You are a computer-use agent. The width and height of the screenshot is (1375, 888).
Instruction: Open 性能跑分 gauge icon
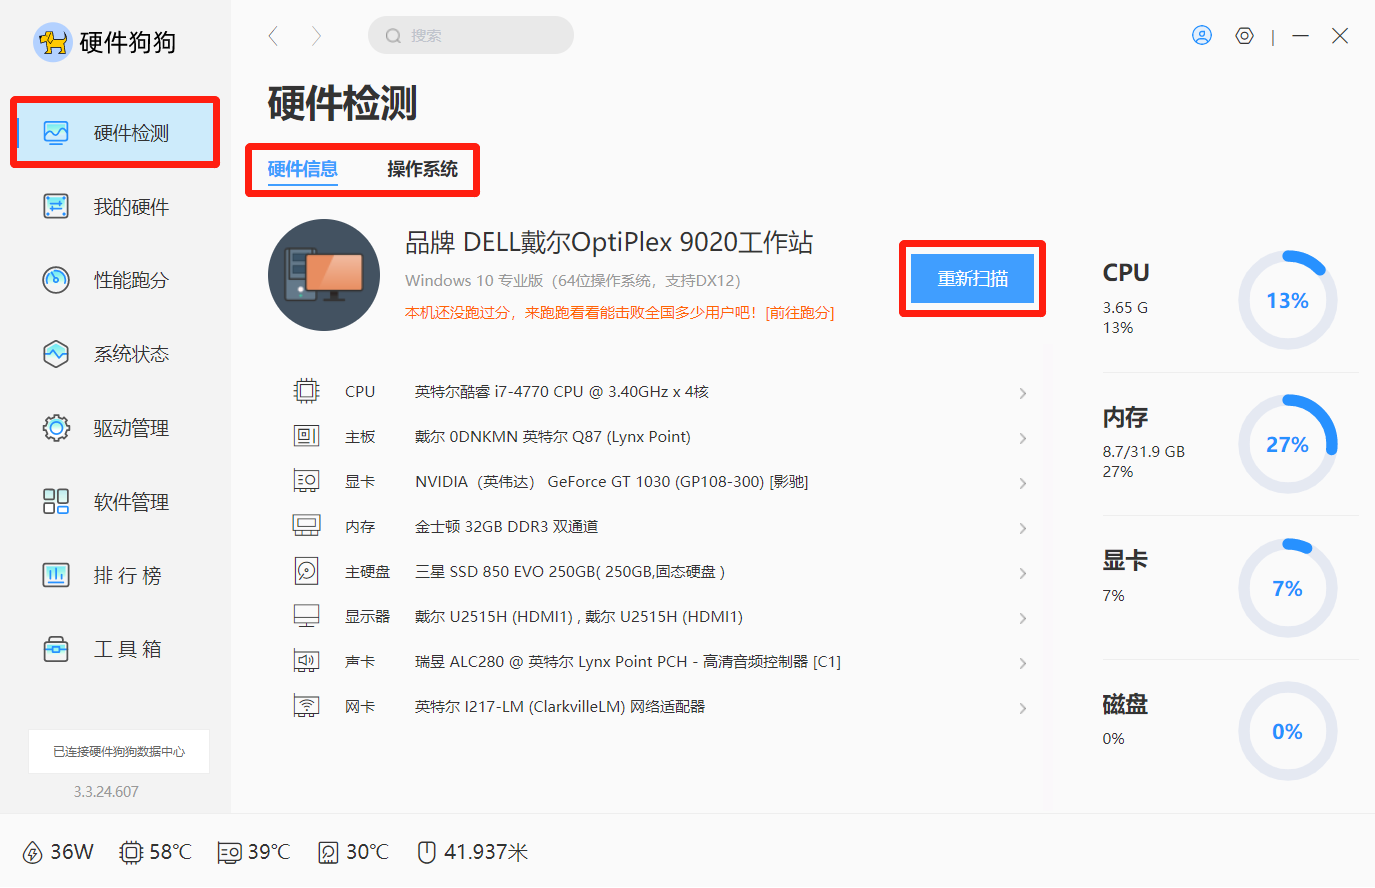[56, 279]
